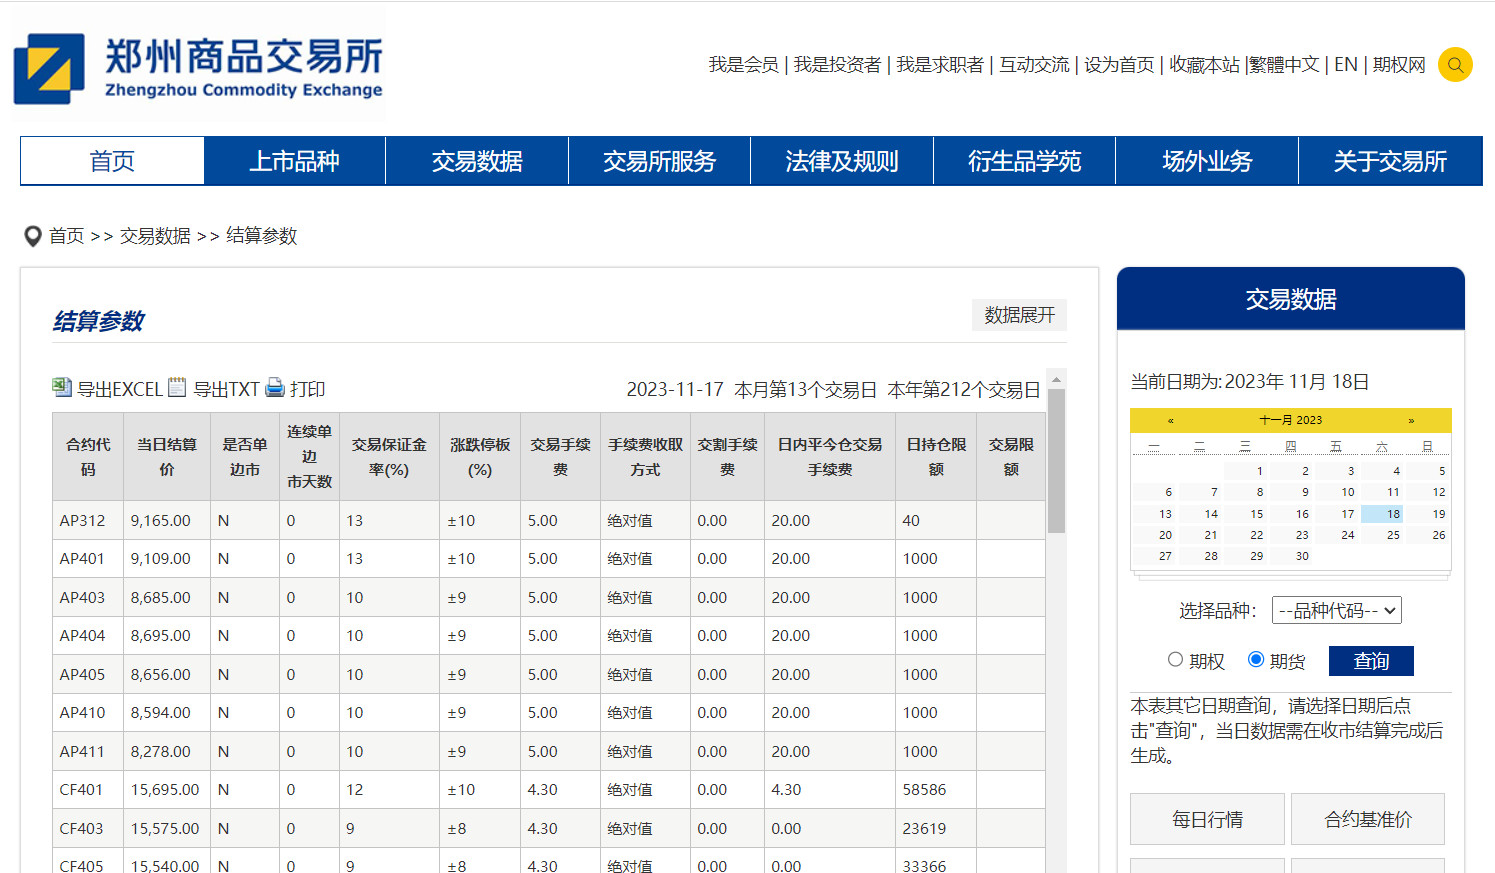Open the 品种代码 dropdown
This screenshot has width=1495, height=873.
pos(1337,610)
